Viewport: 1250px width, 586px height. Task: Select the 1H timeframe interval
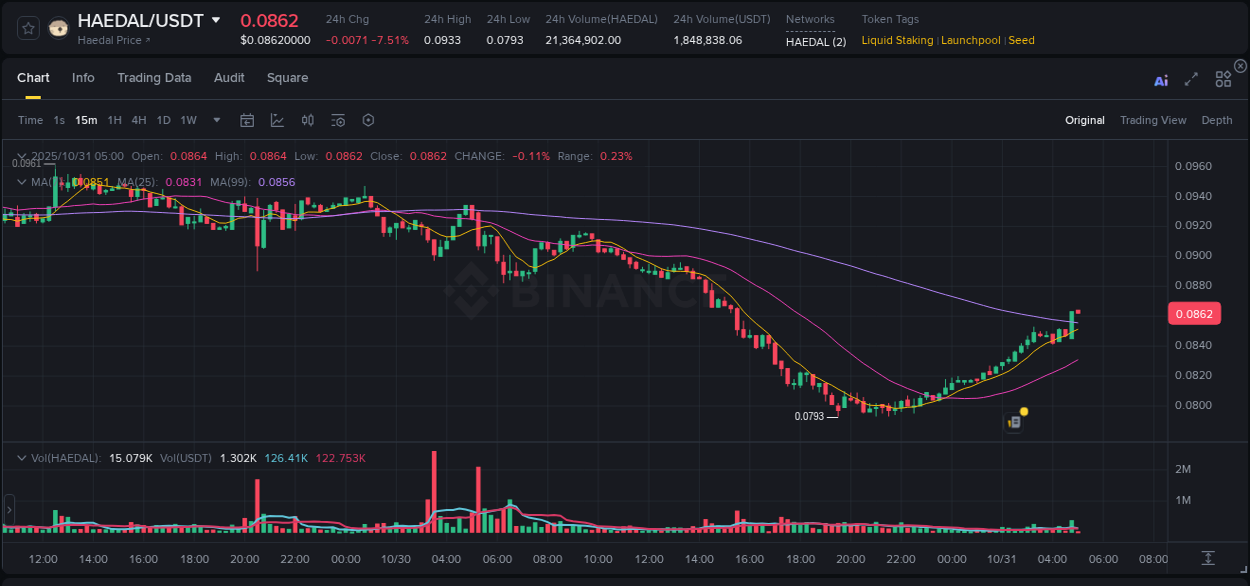(114, 120)
